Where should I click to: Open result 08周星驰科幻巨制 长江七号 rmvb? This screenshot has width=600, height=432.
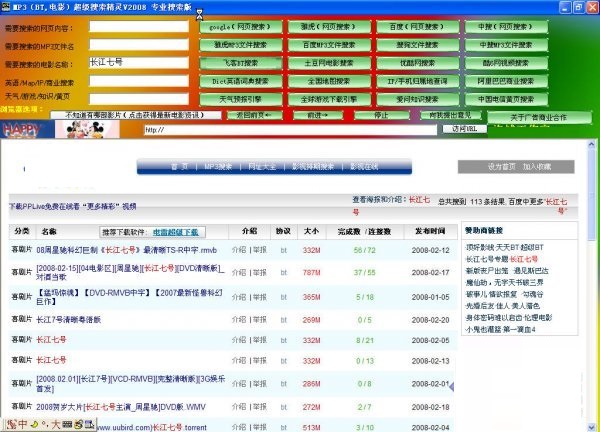pyautogui.click(x=127, y=250)
